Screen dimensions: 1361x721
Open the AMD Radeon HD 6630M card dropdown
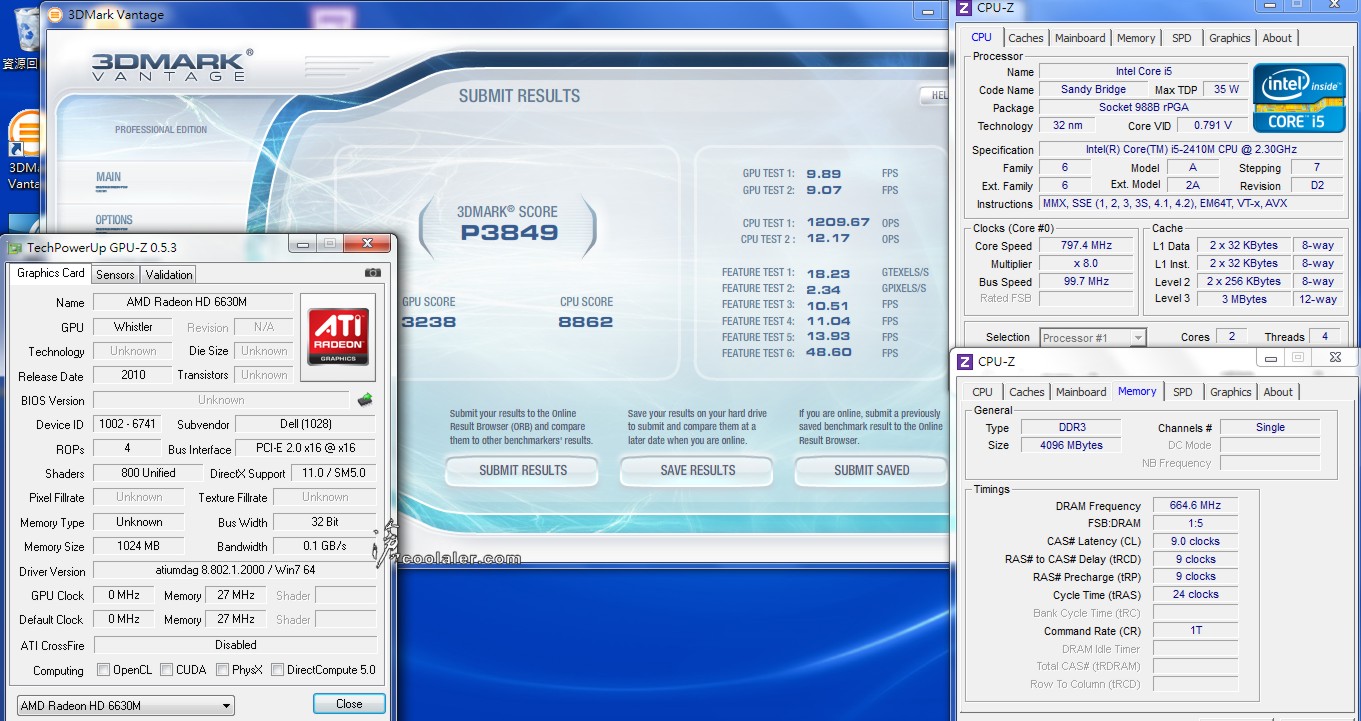click(x=125, y=705)
